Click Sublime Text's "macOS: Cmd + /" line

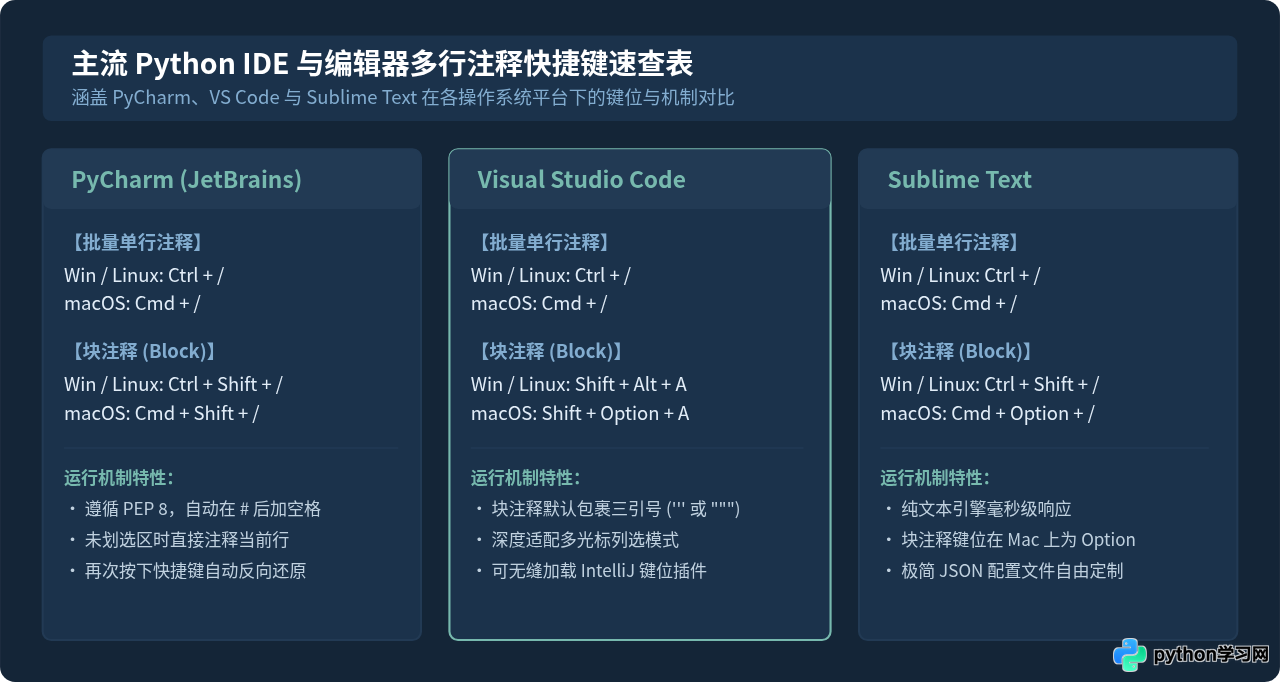tap(948, 304)
